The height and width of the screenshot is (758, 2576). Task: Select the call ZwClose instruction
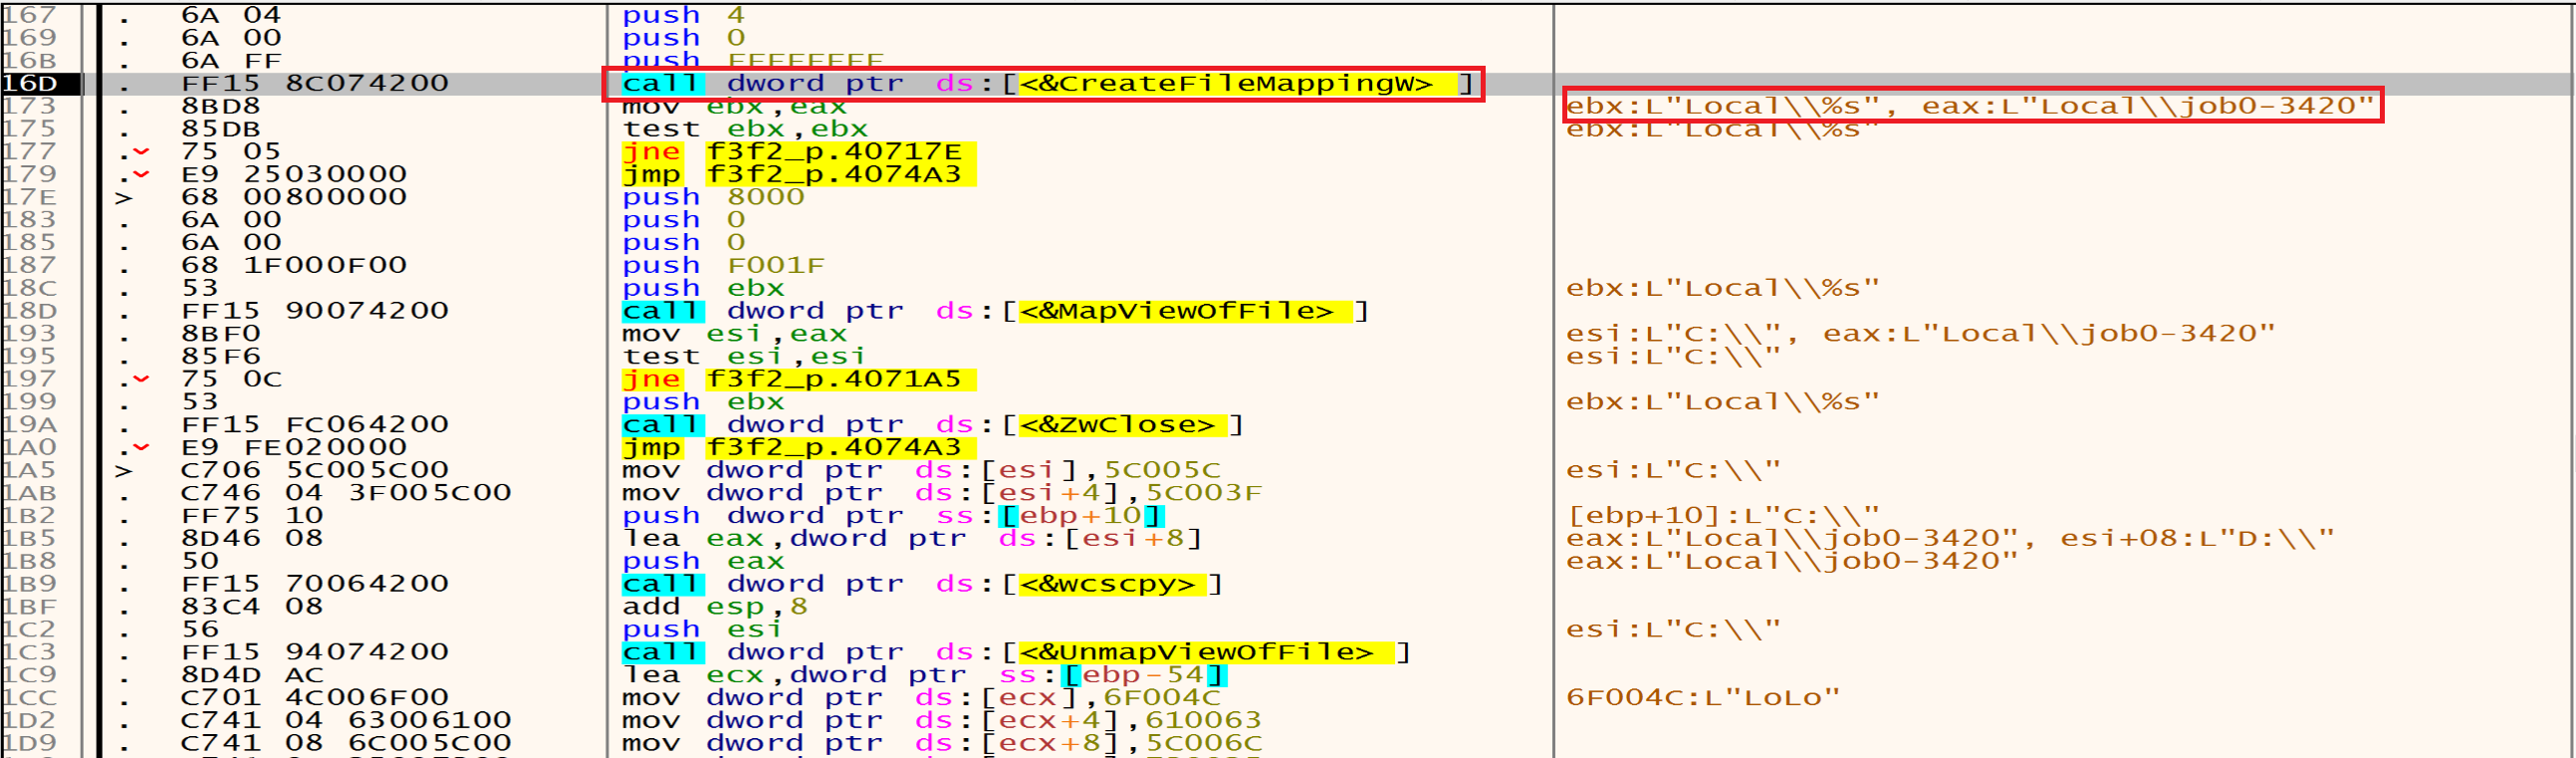[932, 425]
